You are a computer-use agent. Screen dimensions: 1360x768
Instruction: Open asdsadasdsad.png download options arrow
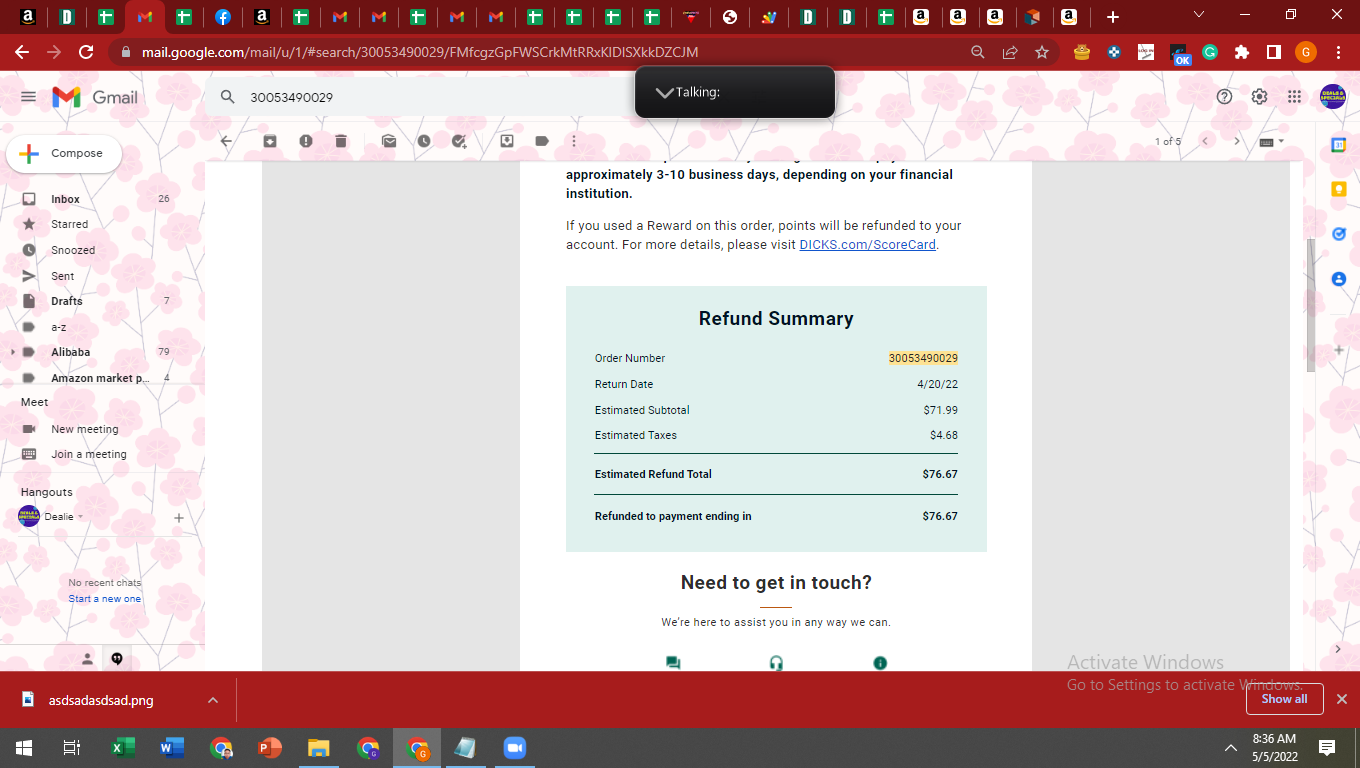(212, 700)
